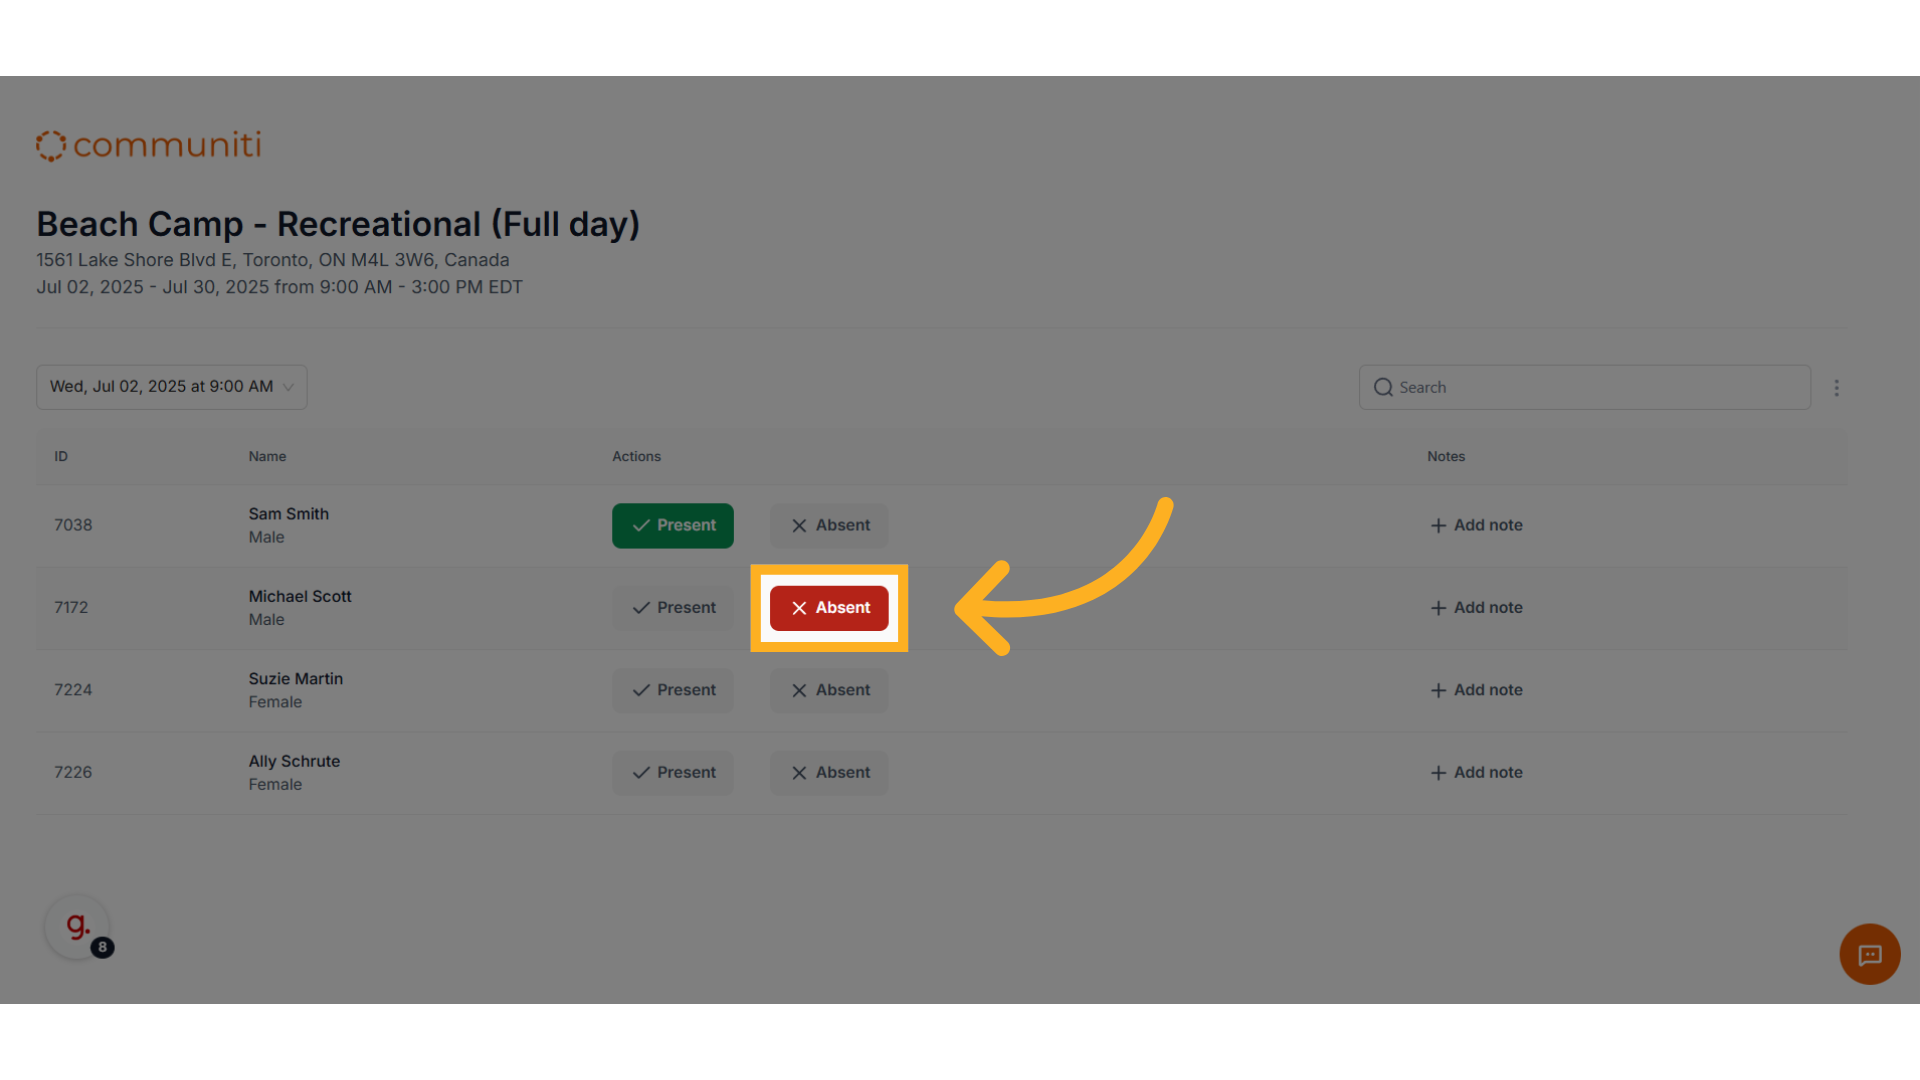Open the guide widget with badge 8
This screenshot has width=1920, height=1080.
pyautogui.click(x=78, y=927)
